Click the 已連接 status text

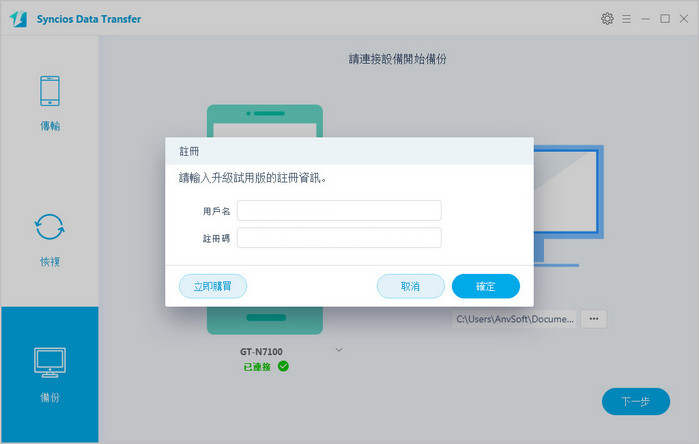tap(257, 366)
